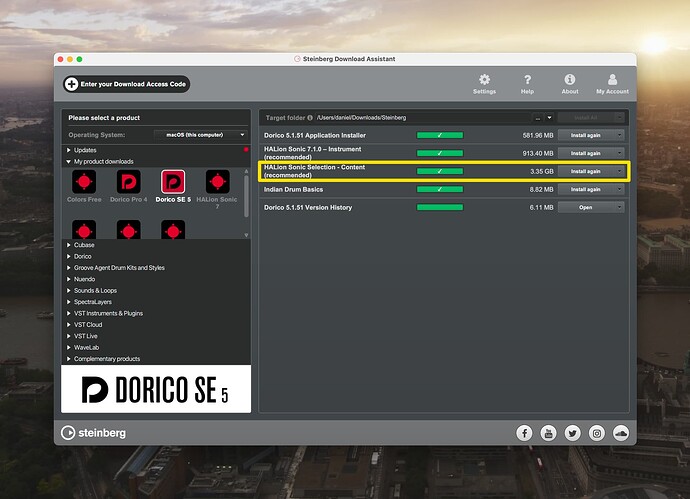690x499 pixels.
Task: Click the macOS window green zoom button
Action: point(79,59)
